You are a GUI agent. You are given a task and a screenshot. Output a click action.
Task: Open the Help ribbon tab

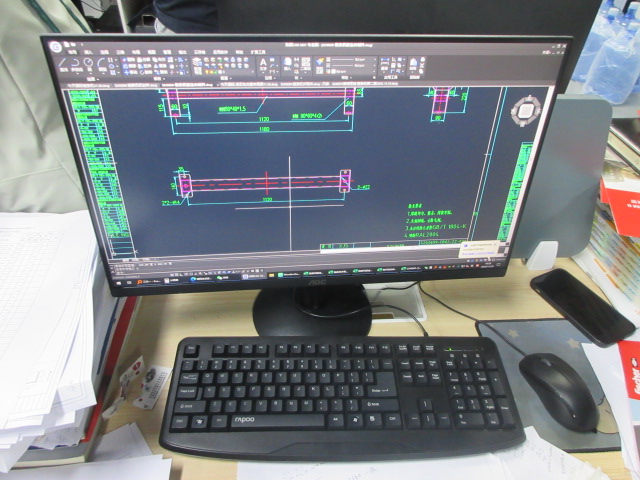click(x=240, y=52)
